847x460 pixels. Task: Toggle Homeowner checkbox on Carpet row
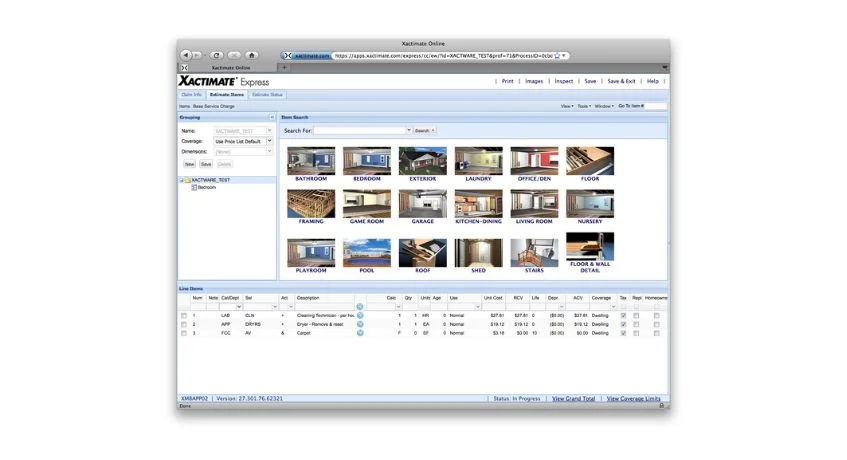[x=656, y=333]
